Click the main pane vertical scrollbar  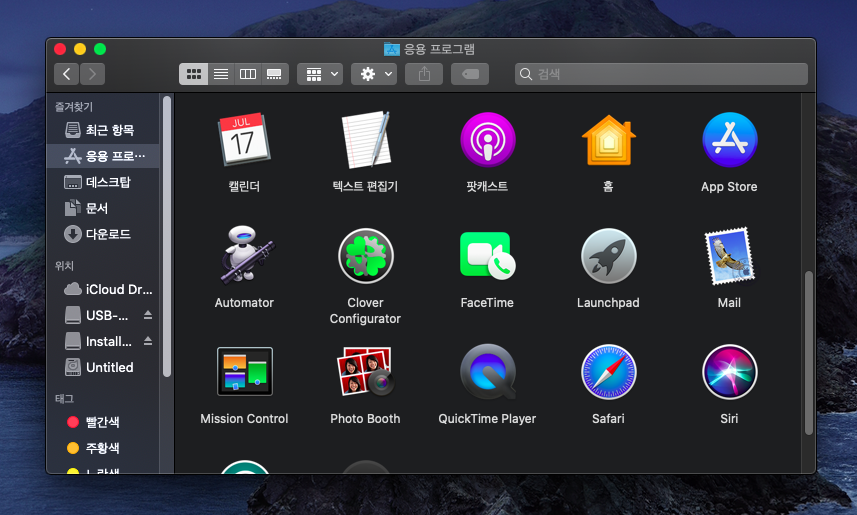tap(808, 353)
